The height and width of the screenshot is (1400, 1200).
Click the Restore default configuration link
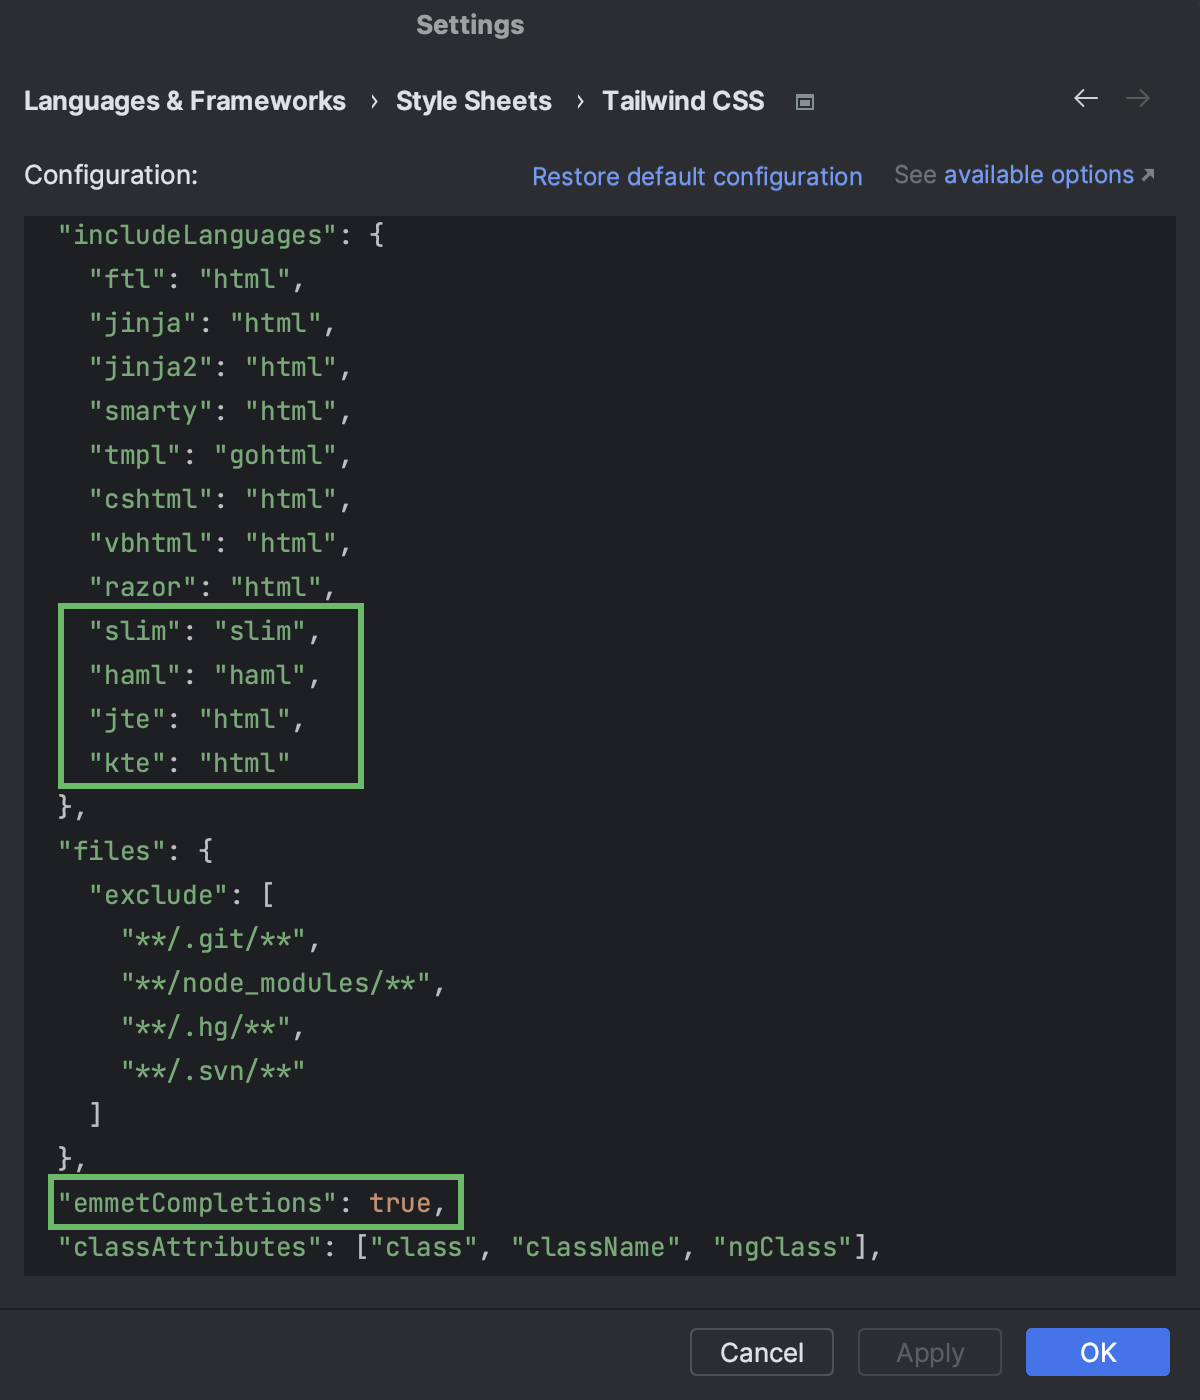coord(697,176)
